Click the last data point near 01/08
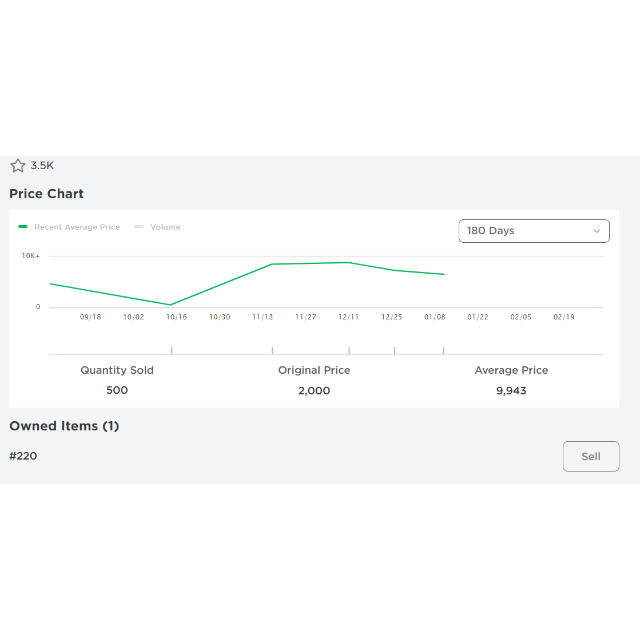Screen dimensions: 640x640 click(444, 274)
